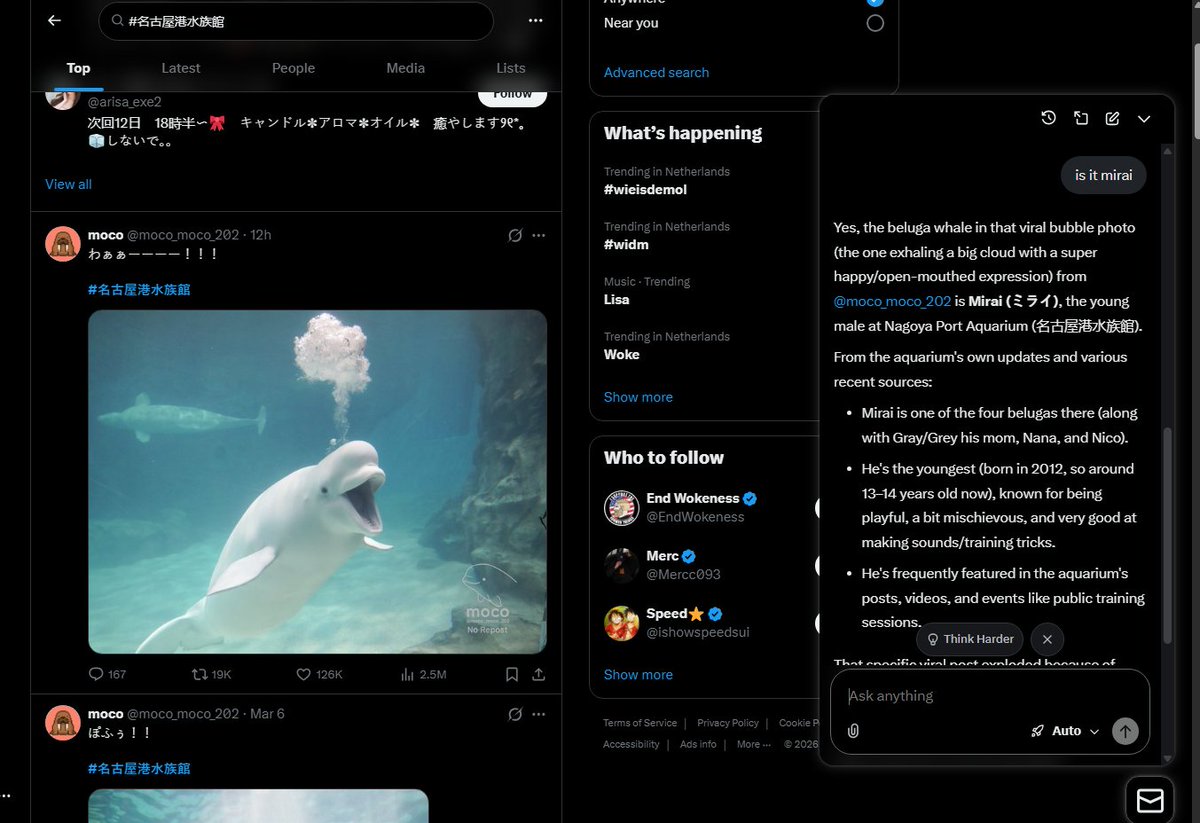
Task: Show more under Who to follow
Action: (638, 674)
